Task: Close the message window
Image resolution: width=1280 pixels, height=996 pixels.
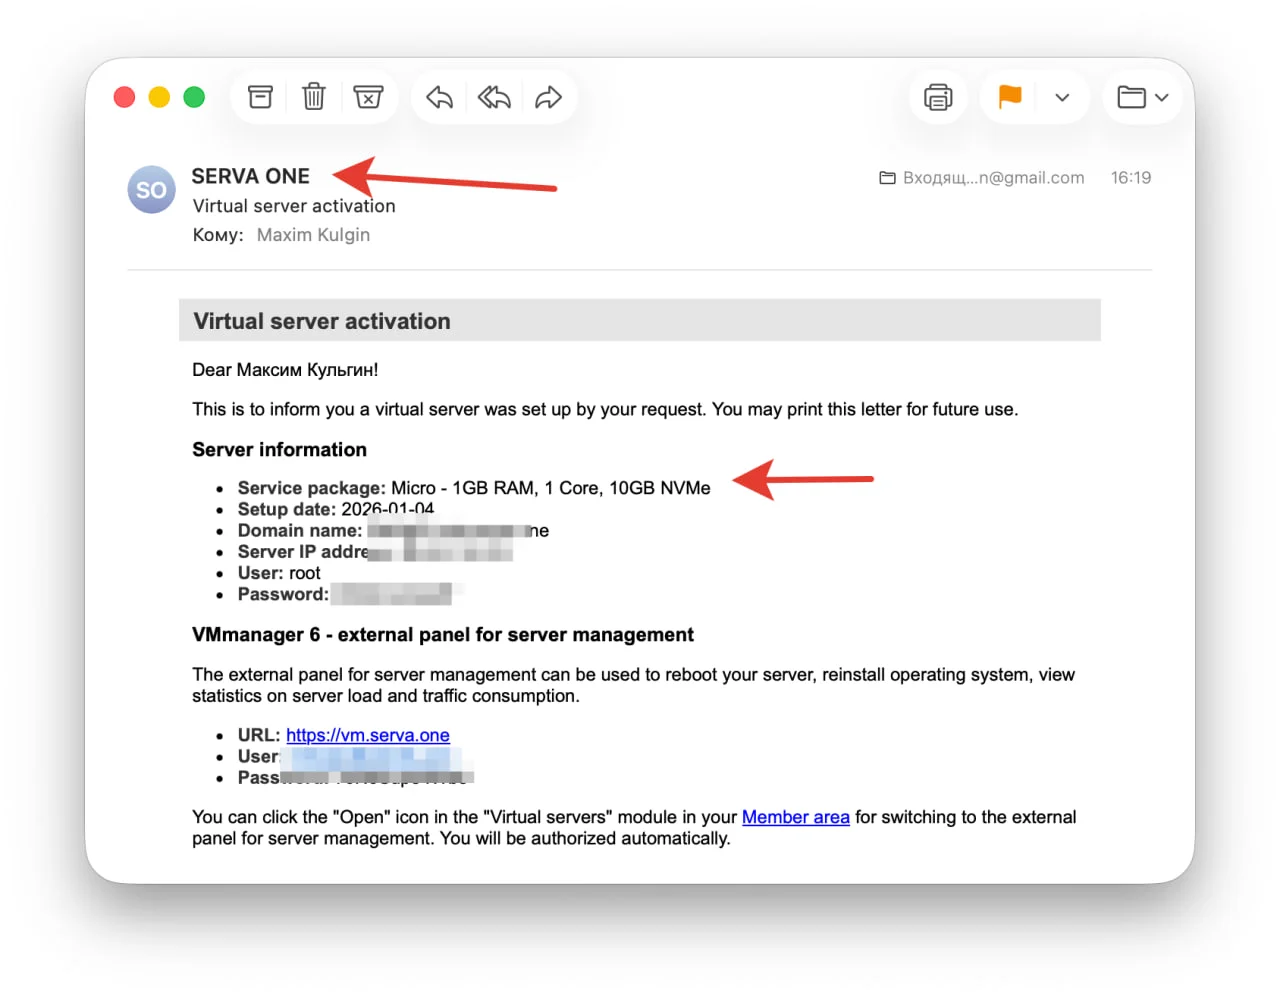Action: click(x=124, y=97)
